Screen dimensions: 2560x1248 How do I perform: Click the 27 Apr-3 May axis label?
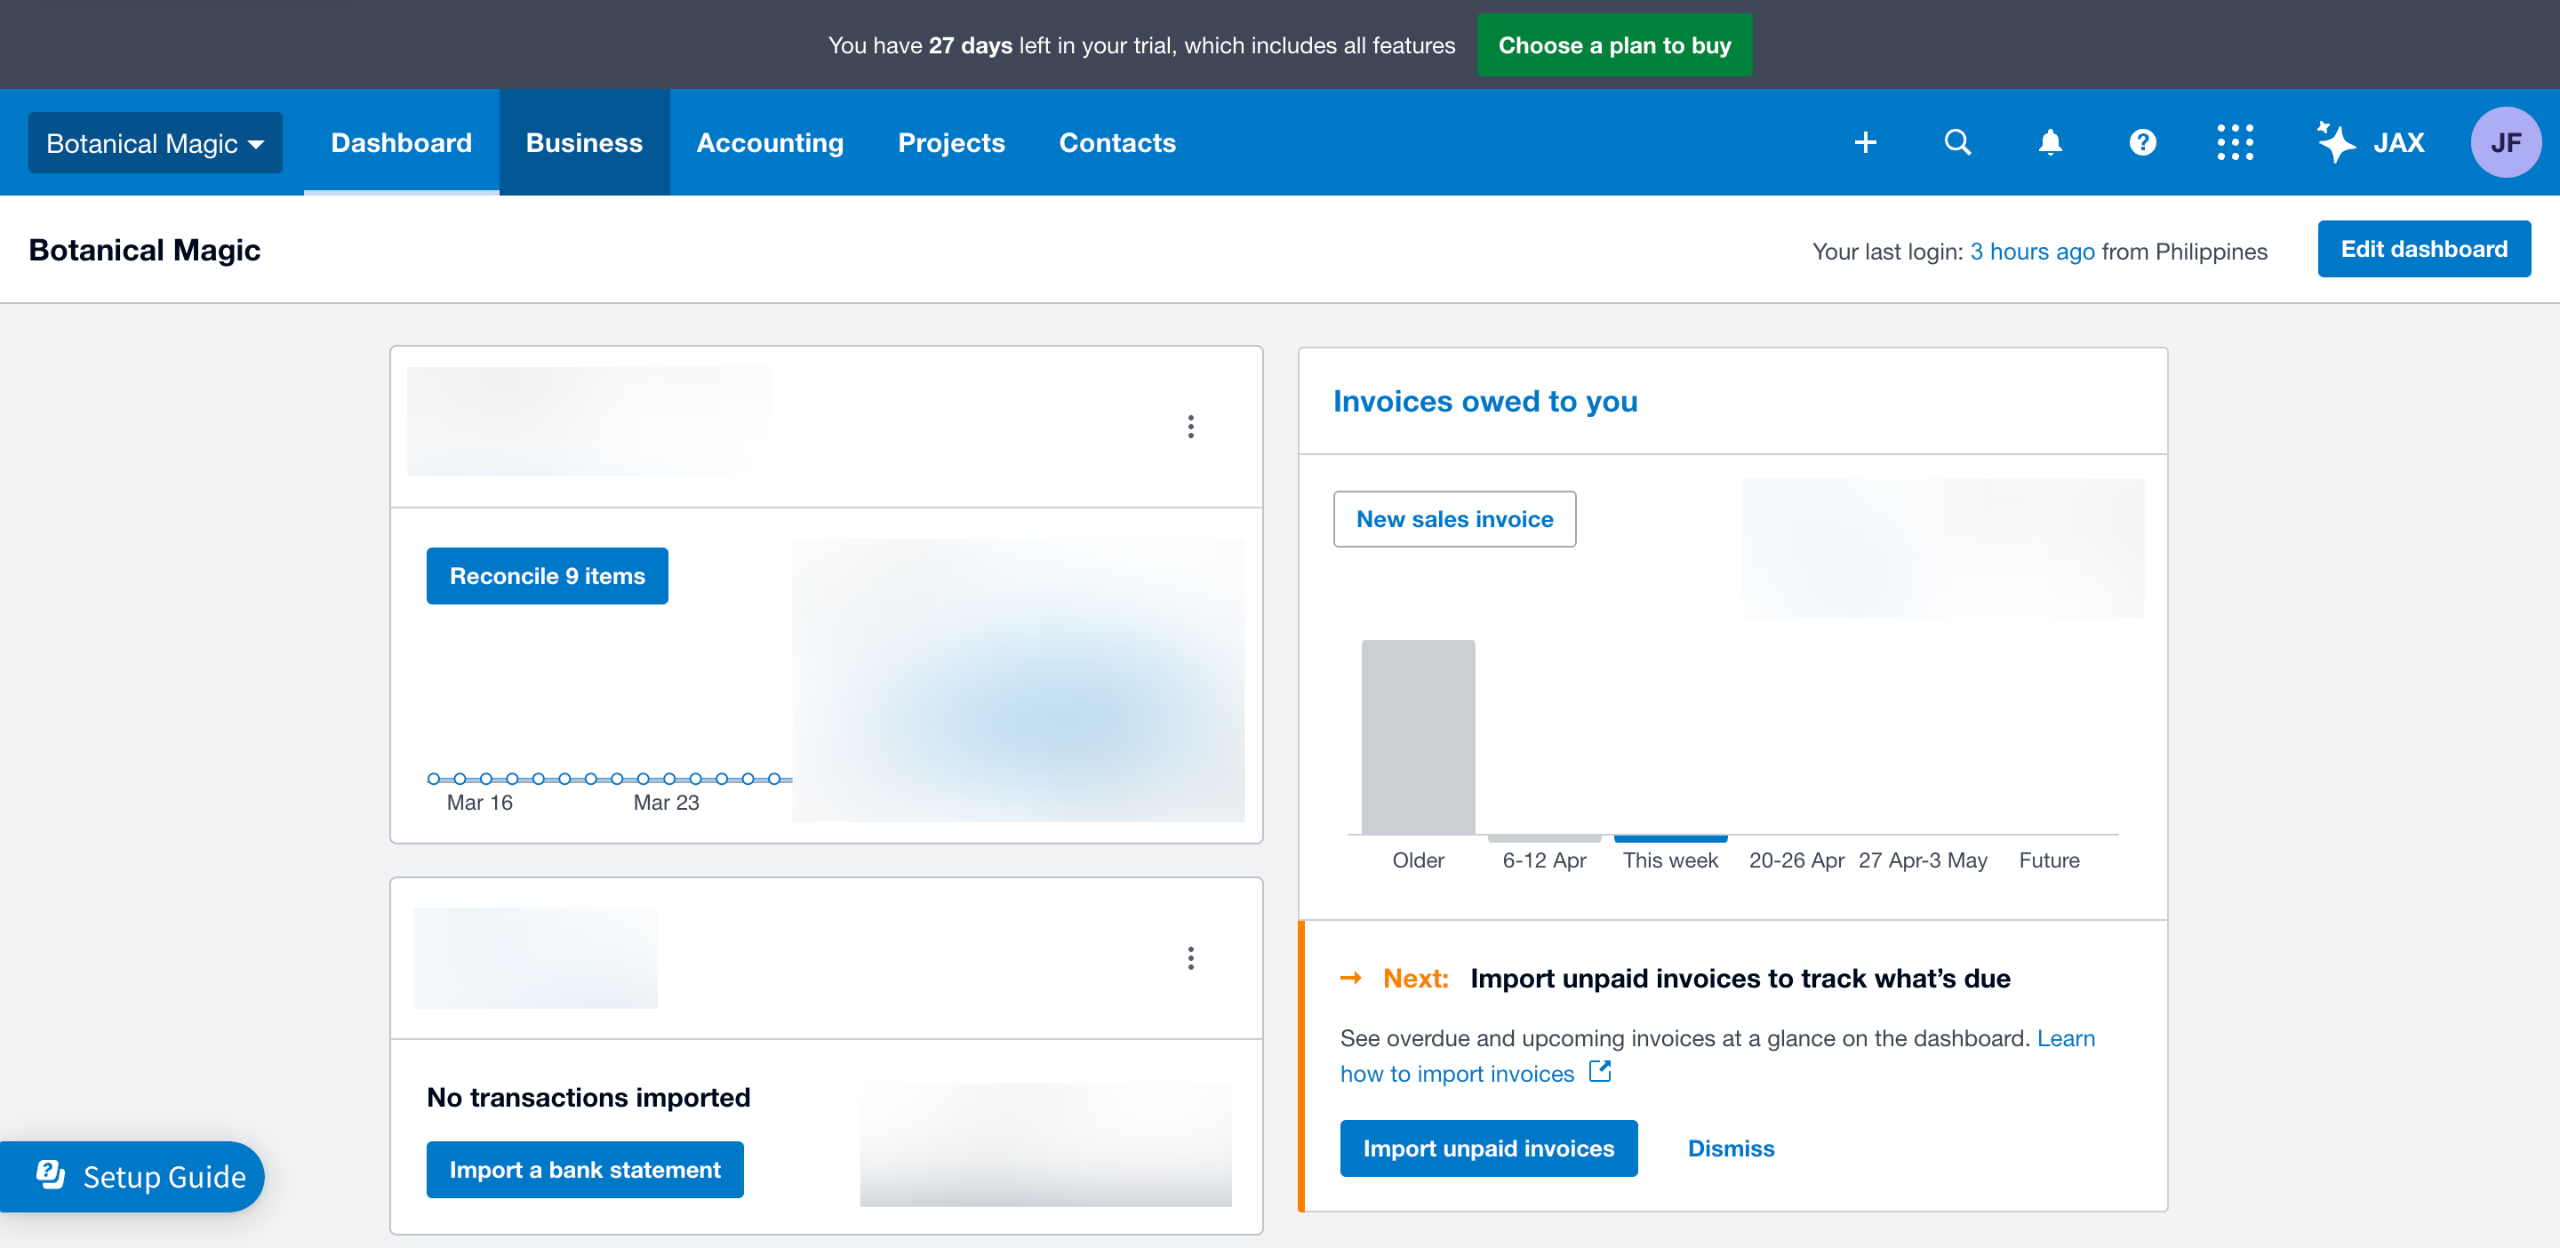(x=1922, y=860)
